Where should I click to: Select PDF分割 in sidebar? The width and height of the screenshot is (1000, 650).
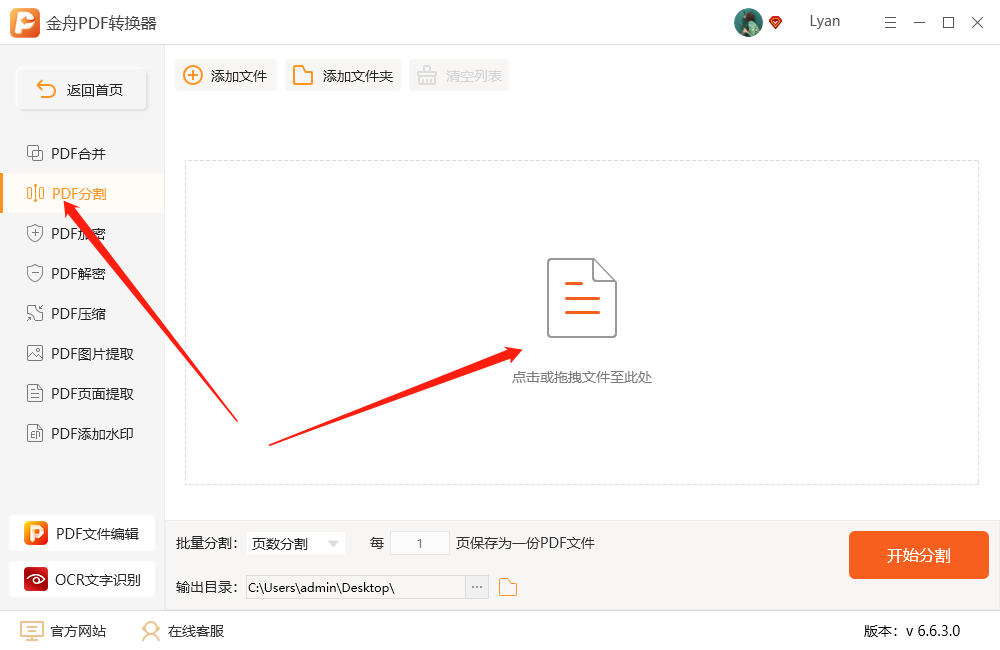coord(82,193)
